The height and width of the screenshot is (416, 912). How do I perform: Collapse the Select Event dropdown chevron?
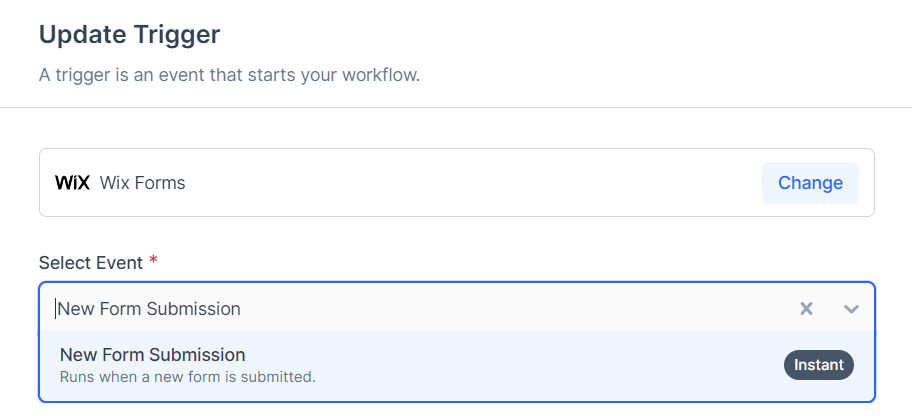851,308
